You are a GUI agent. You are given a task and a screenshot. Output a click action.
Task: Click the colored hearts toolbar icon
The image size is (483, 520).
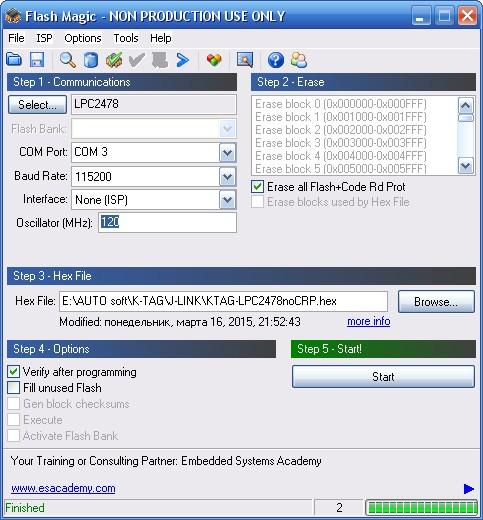point(214,60)
